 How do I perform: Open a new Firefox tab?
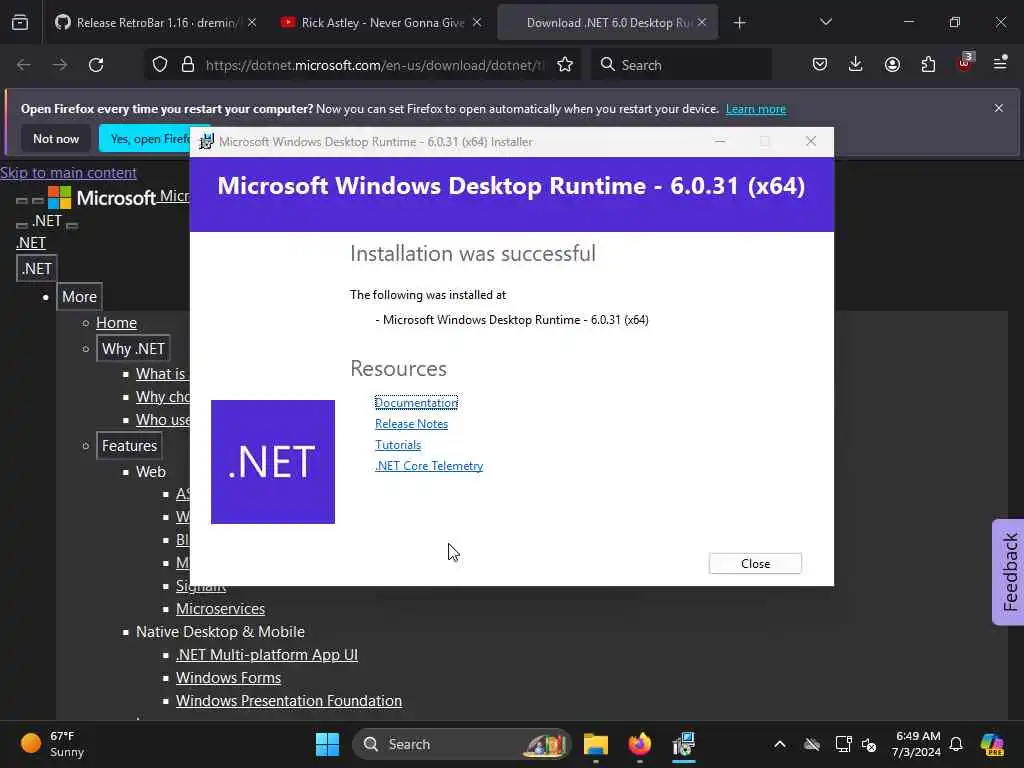click(x=739, y=23)
